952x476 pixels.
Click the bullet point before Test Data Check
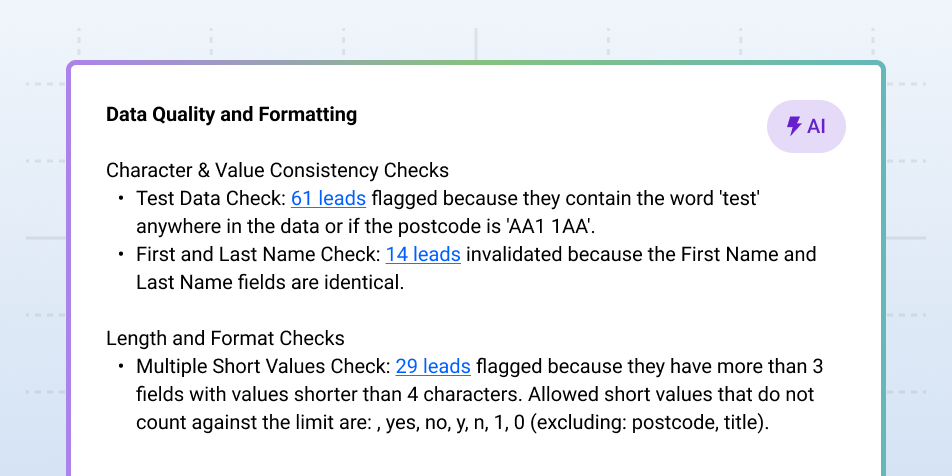pos(121,199)
